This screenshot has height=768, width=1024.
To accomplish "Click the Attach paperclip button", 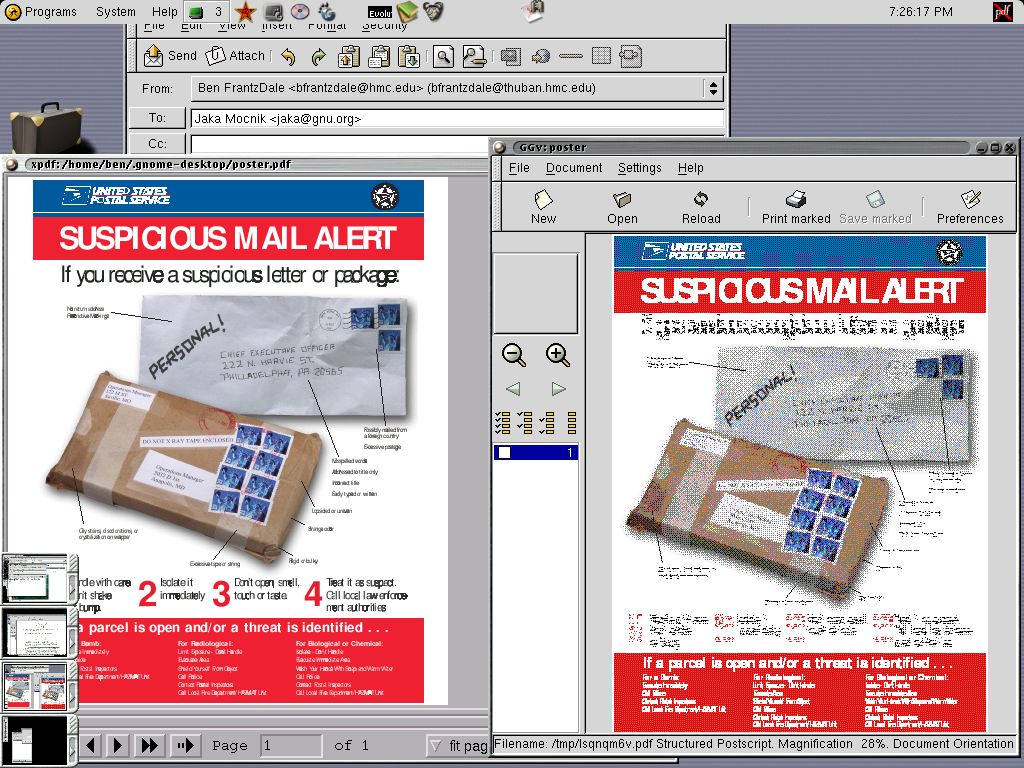I will coord(235,56).
